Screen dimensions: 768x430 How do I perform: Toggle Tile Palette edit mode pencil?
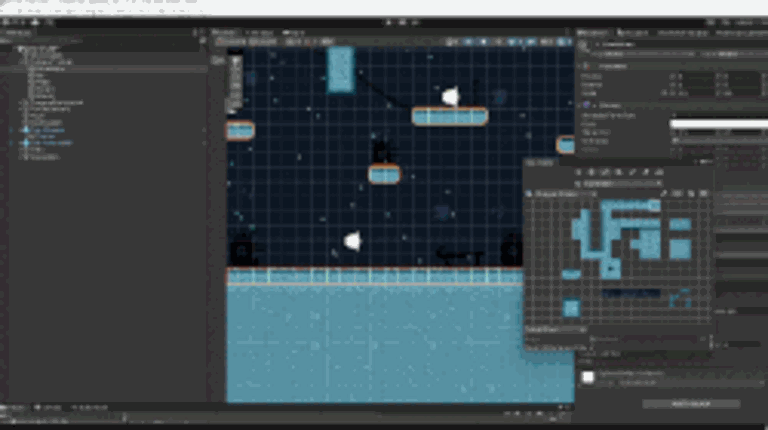tap(664, 194)
